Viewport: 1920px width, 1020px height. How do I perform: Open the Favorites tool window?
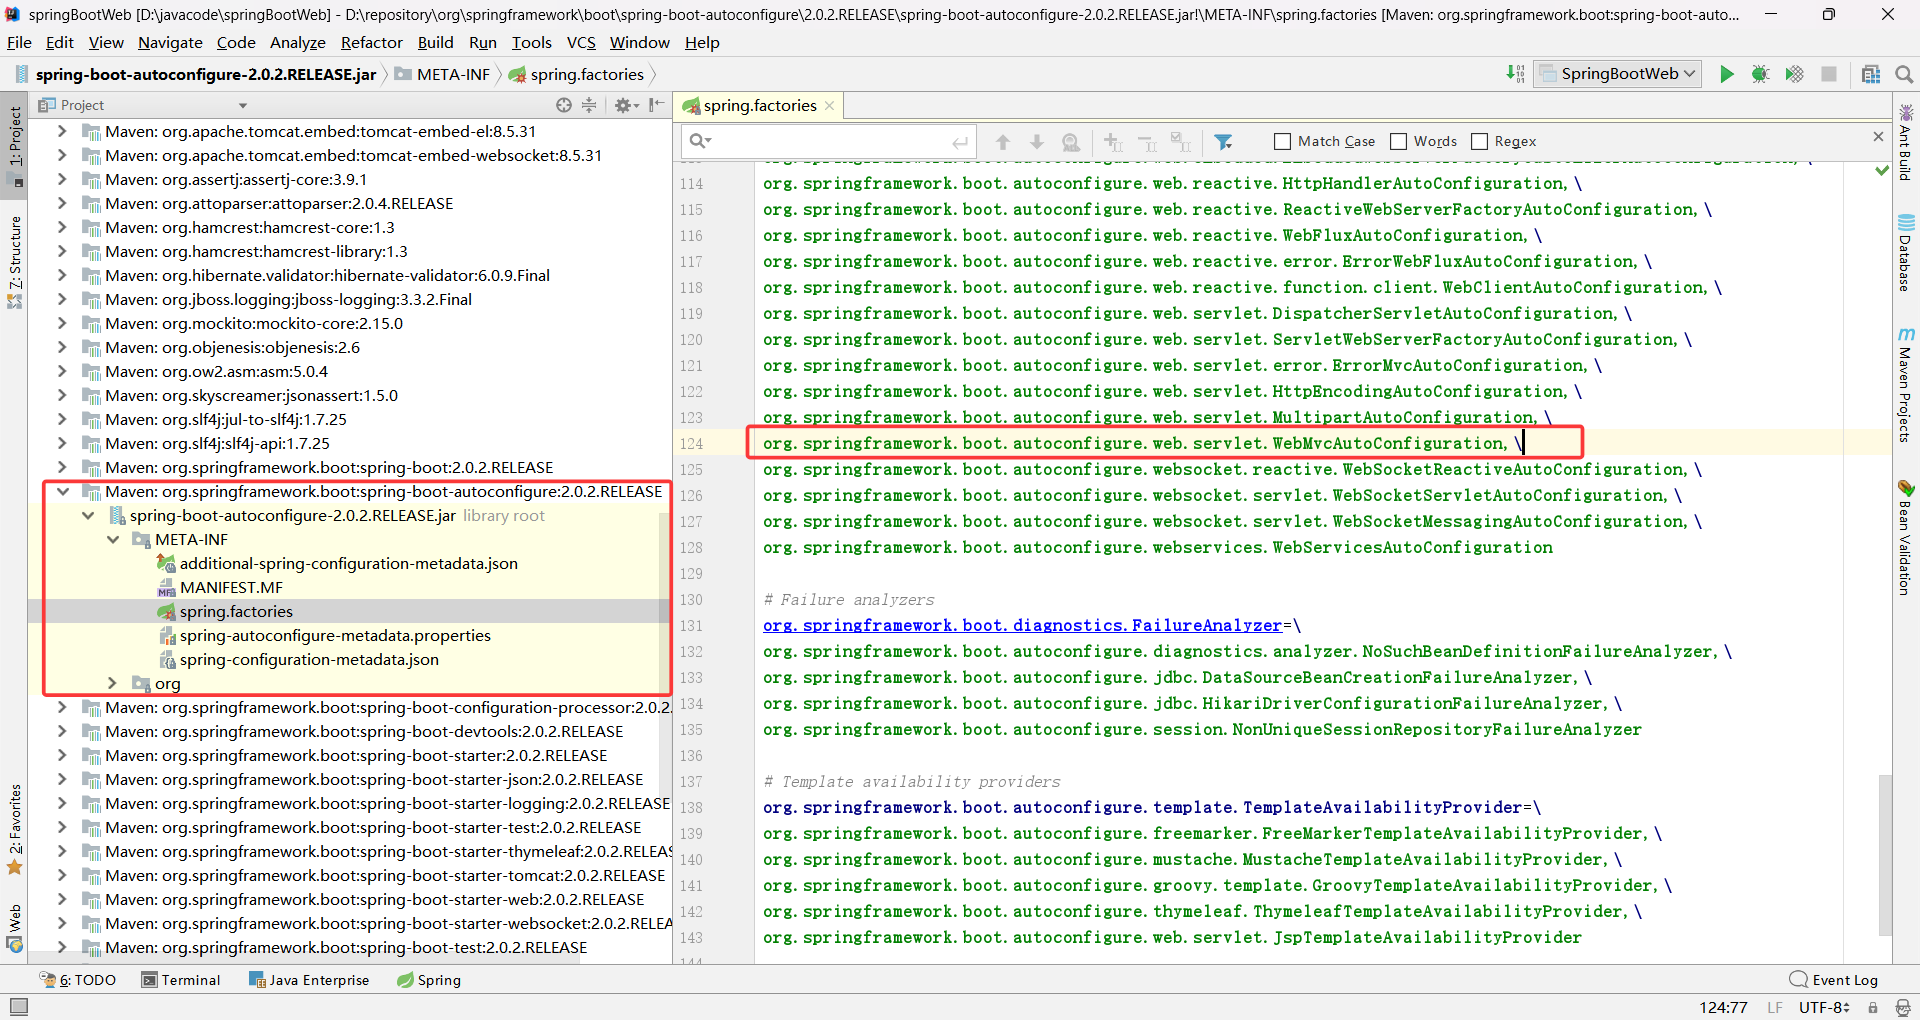15,830
